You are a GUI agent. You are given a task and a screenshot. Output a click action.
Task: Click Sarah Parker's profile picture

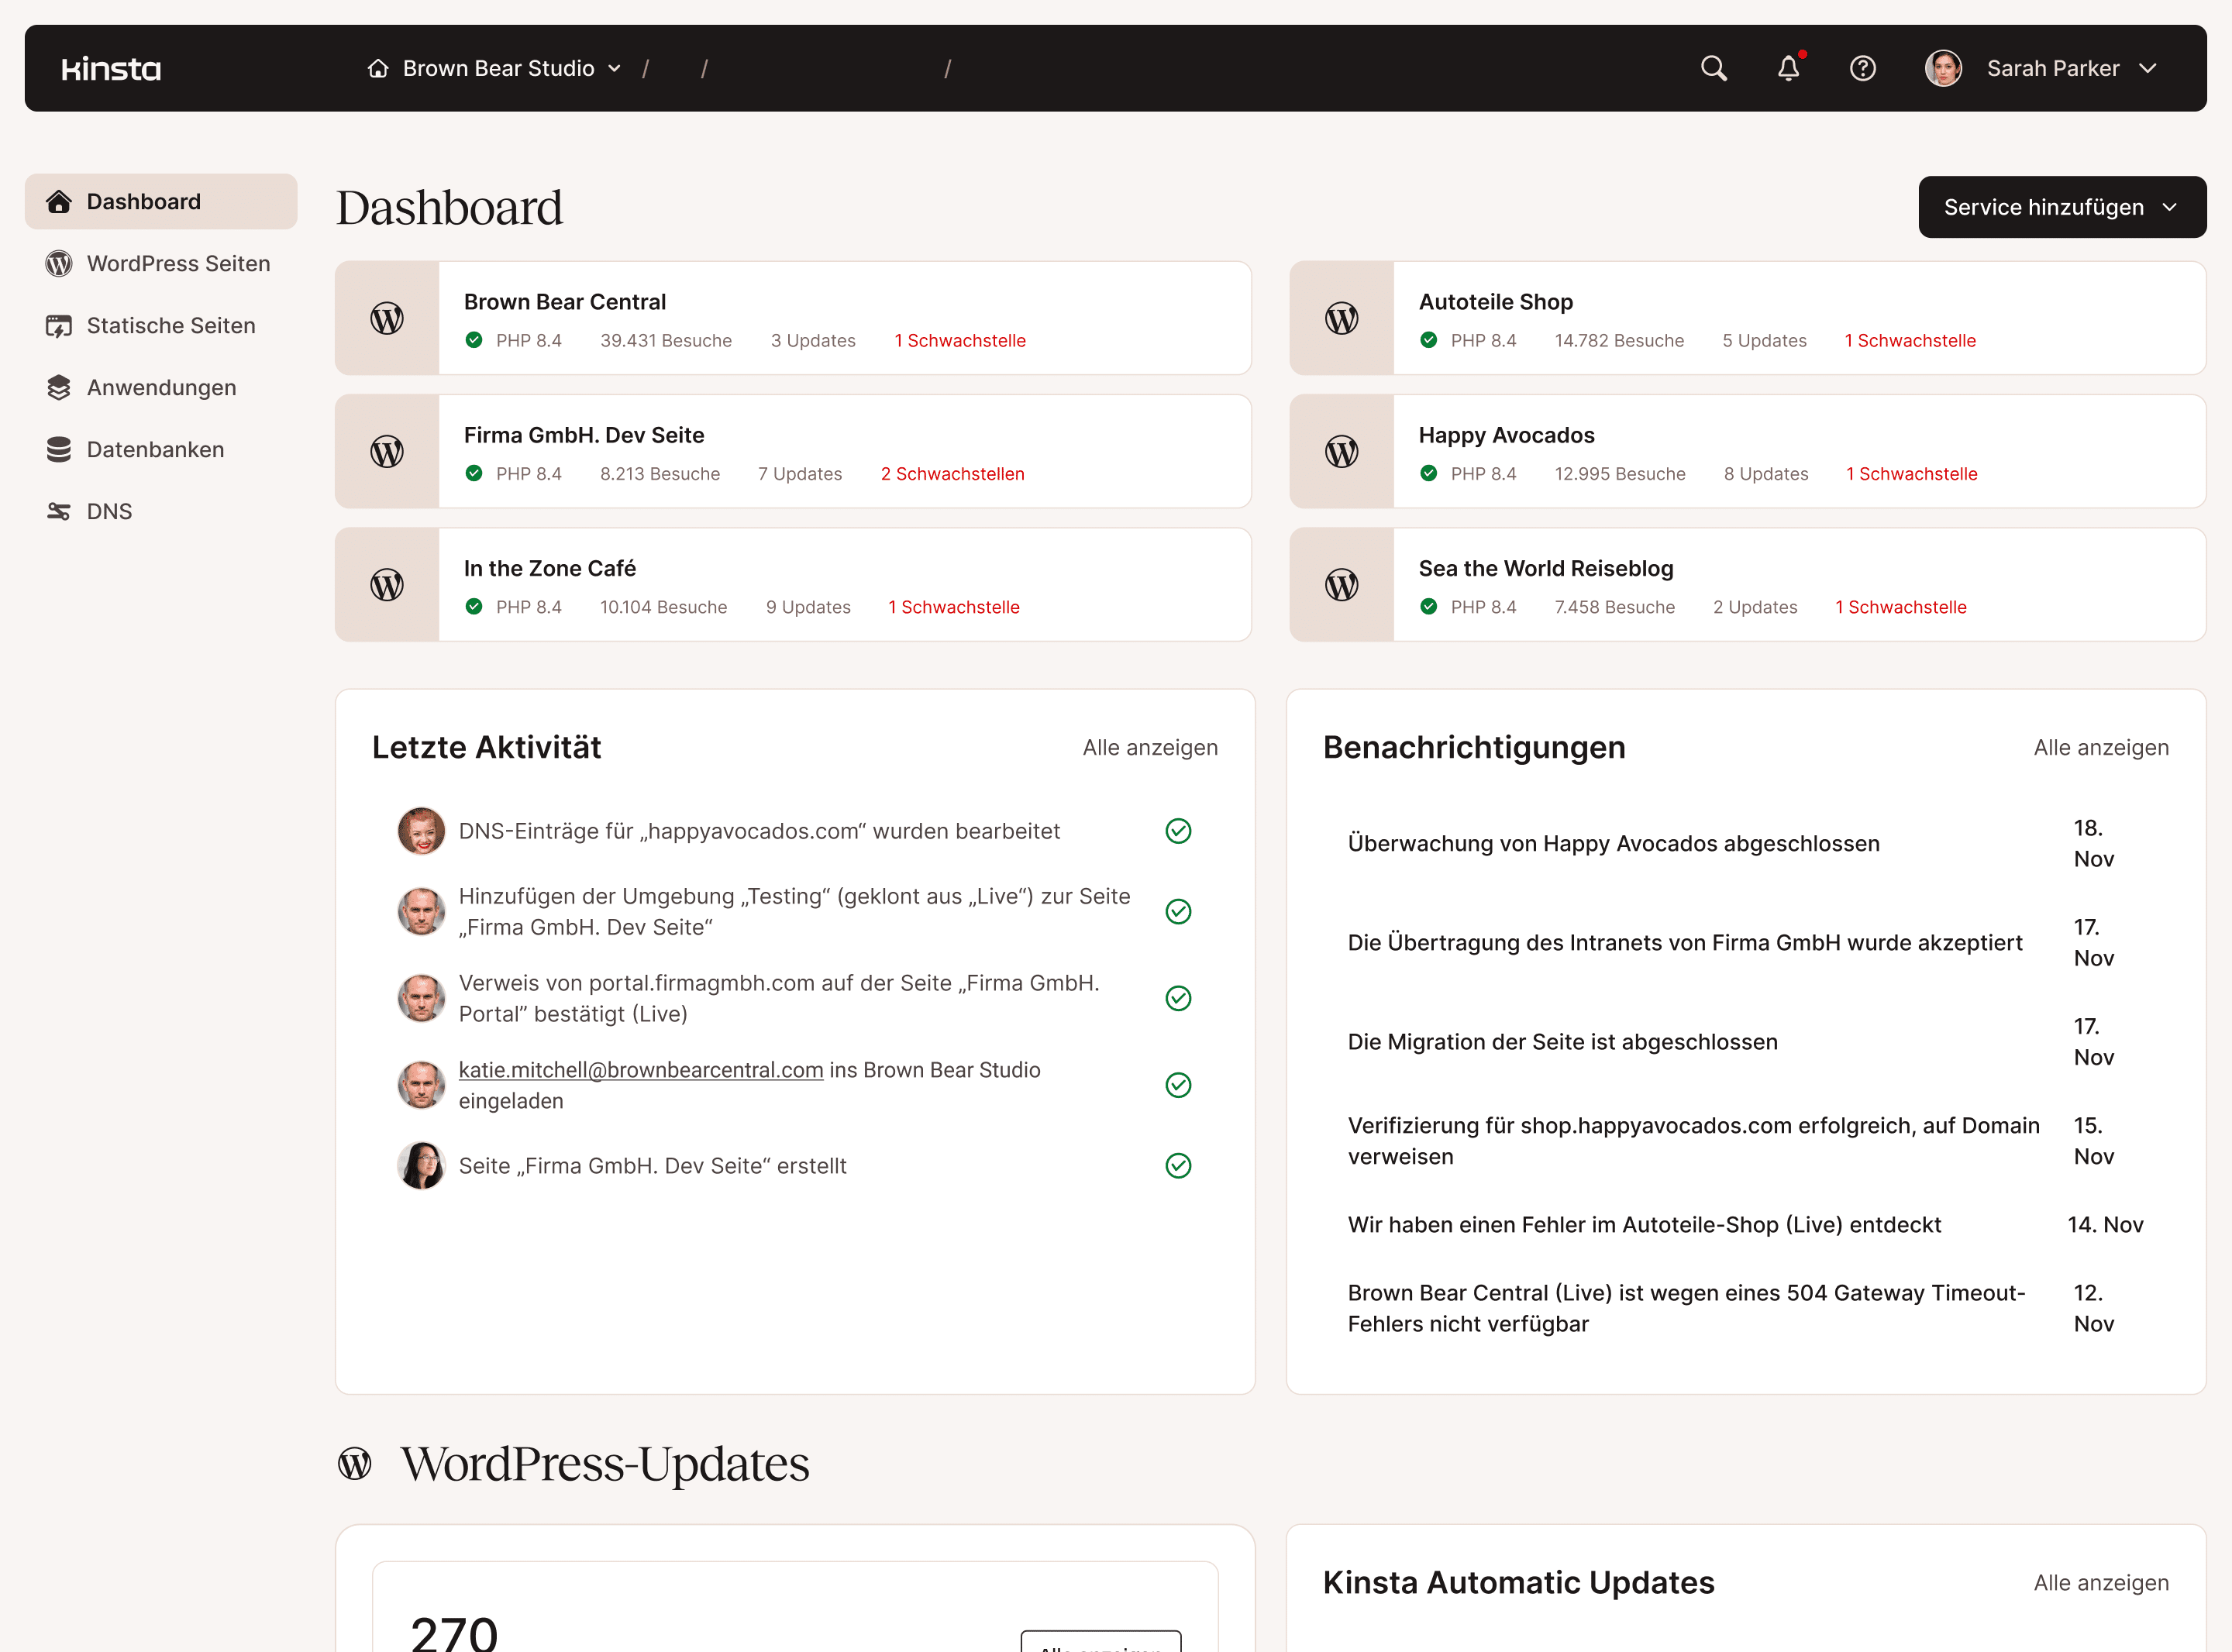click(x=1943, y=68)
